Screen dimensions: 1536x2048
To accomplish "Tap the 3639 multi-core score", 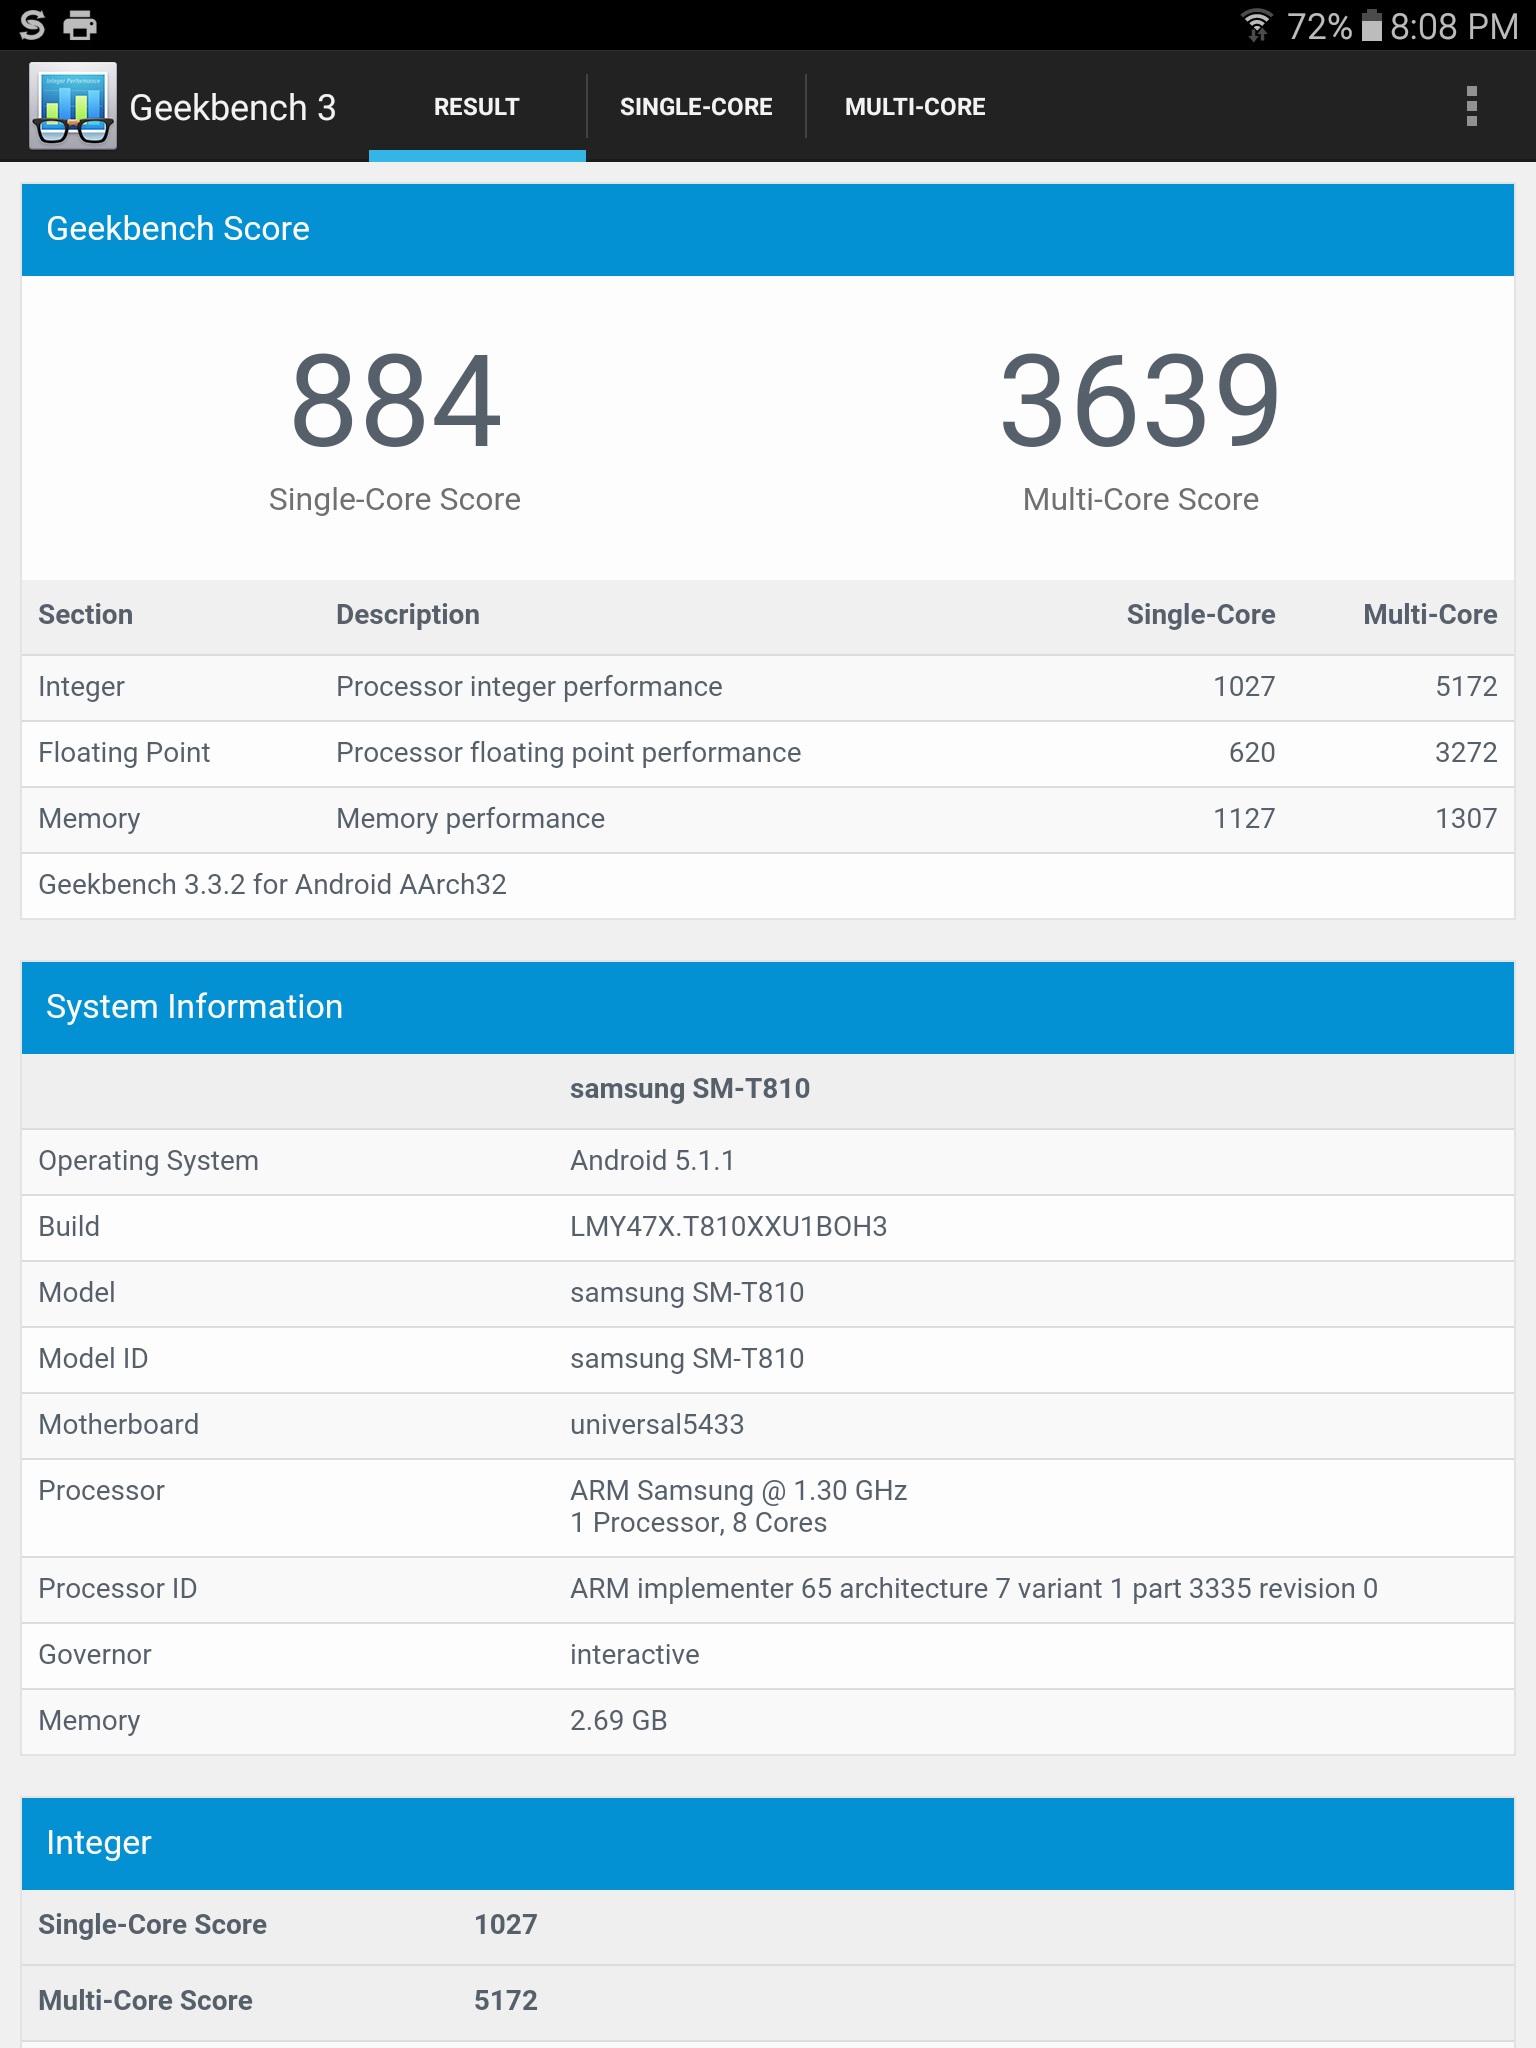I will (1140, 402).
